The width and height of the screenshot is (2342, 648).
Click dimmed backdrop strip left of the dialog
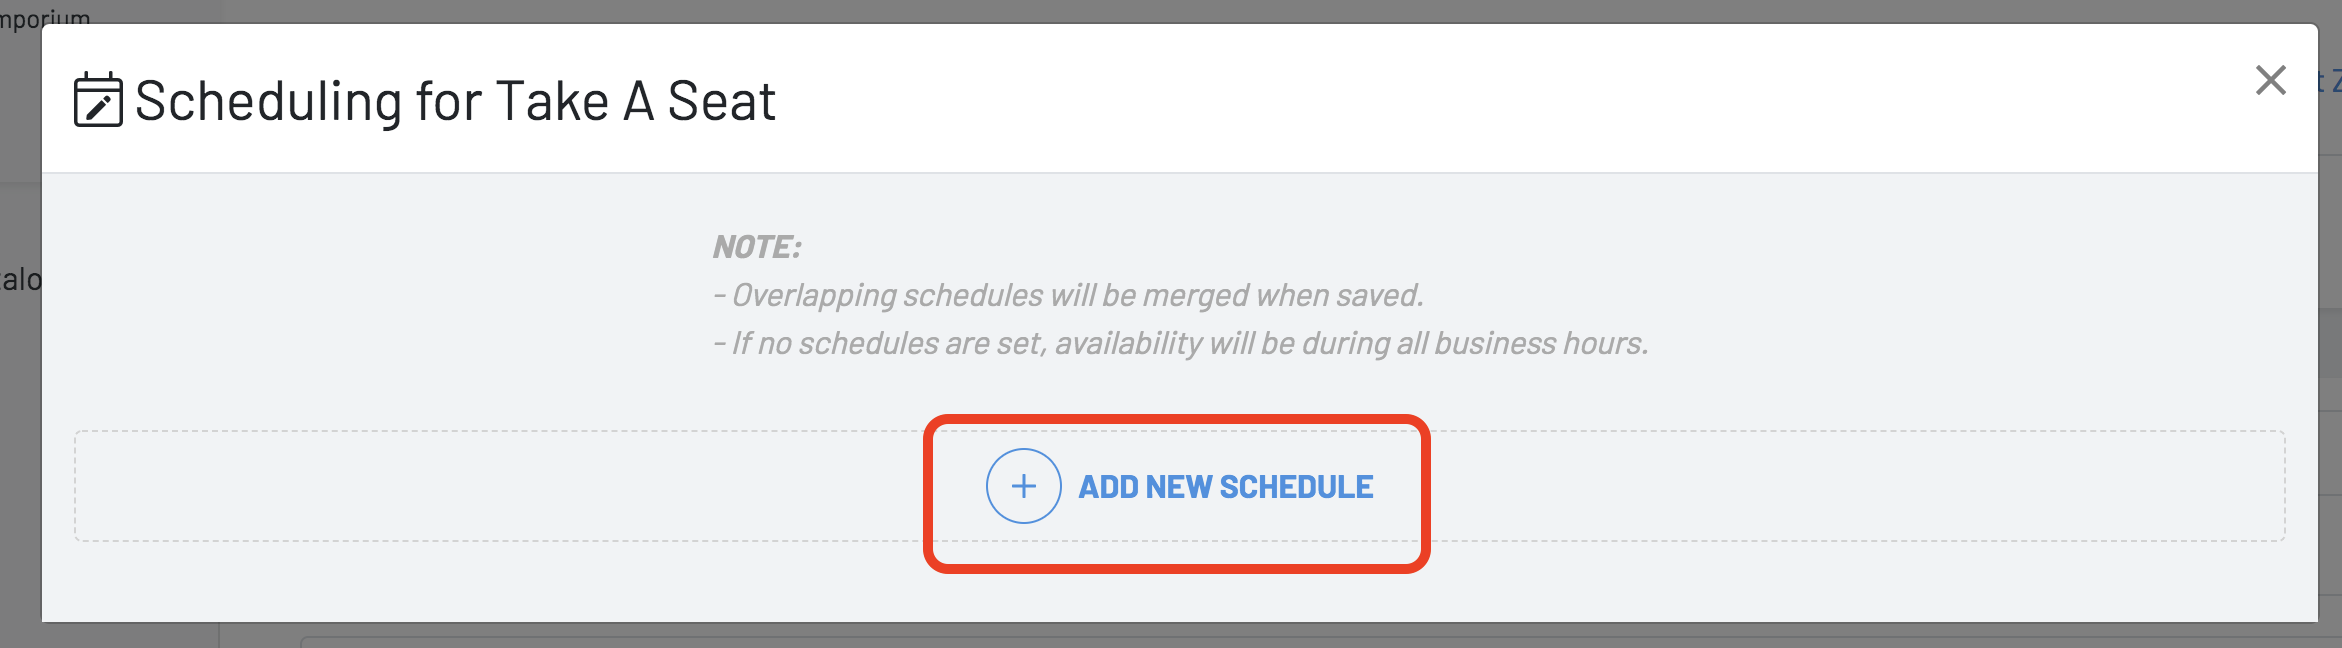coord(20,450)
